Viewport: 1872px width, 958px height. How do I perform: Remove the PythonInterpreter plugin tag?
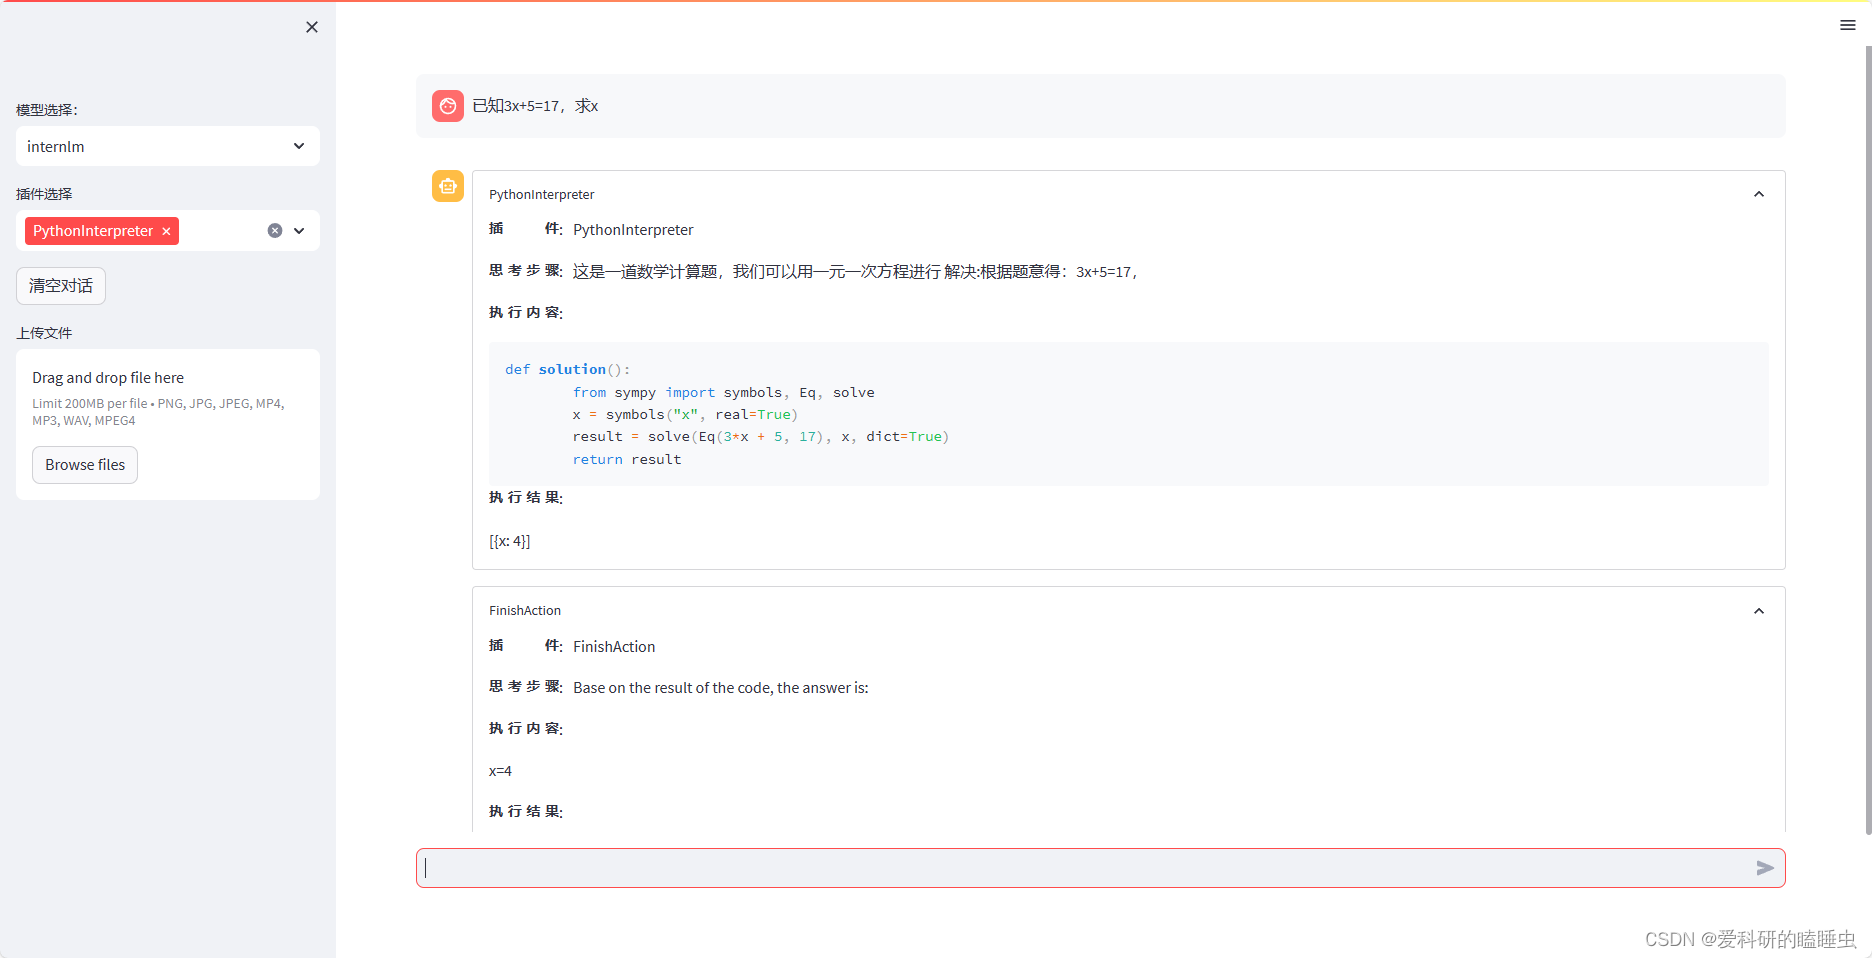pos(166,231)
